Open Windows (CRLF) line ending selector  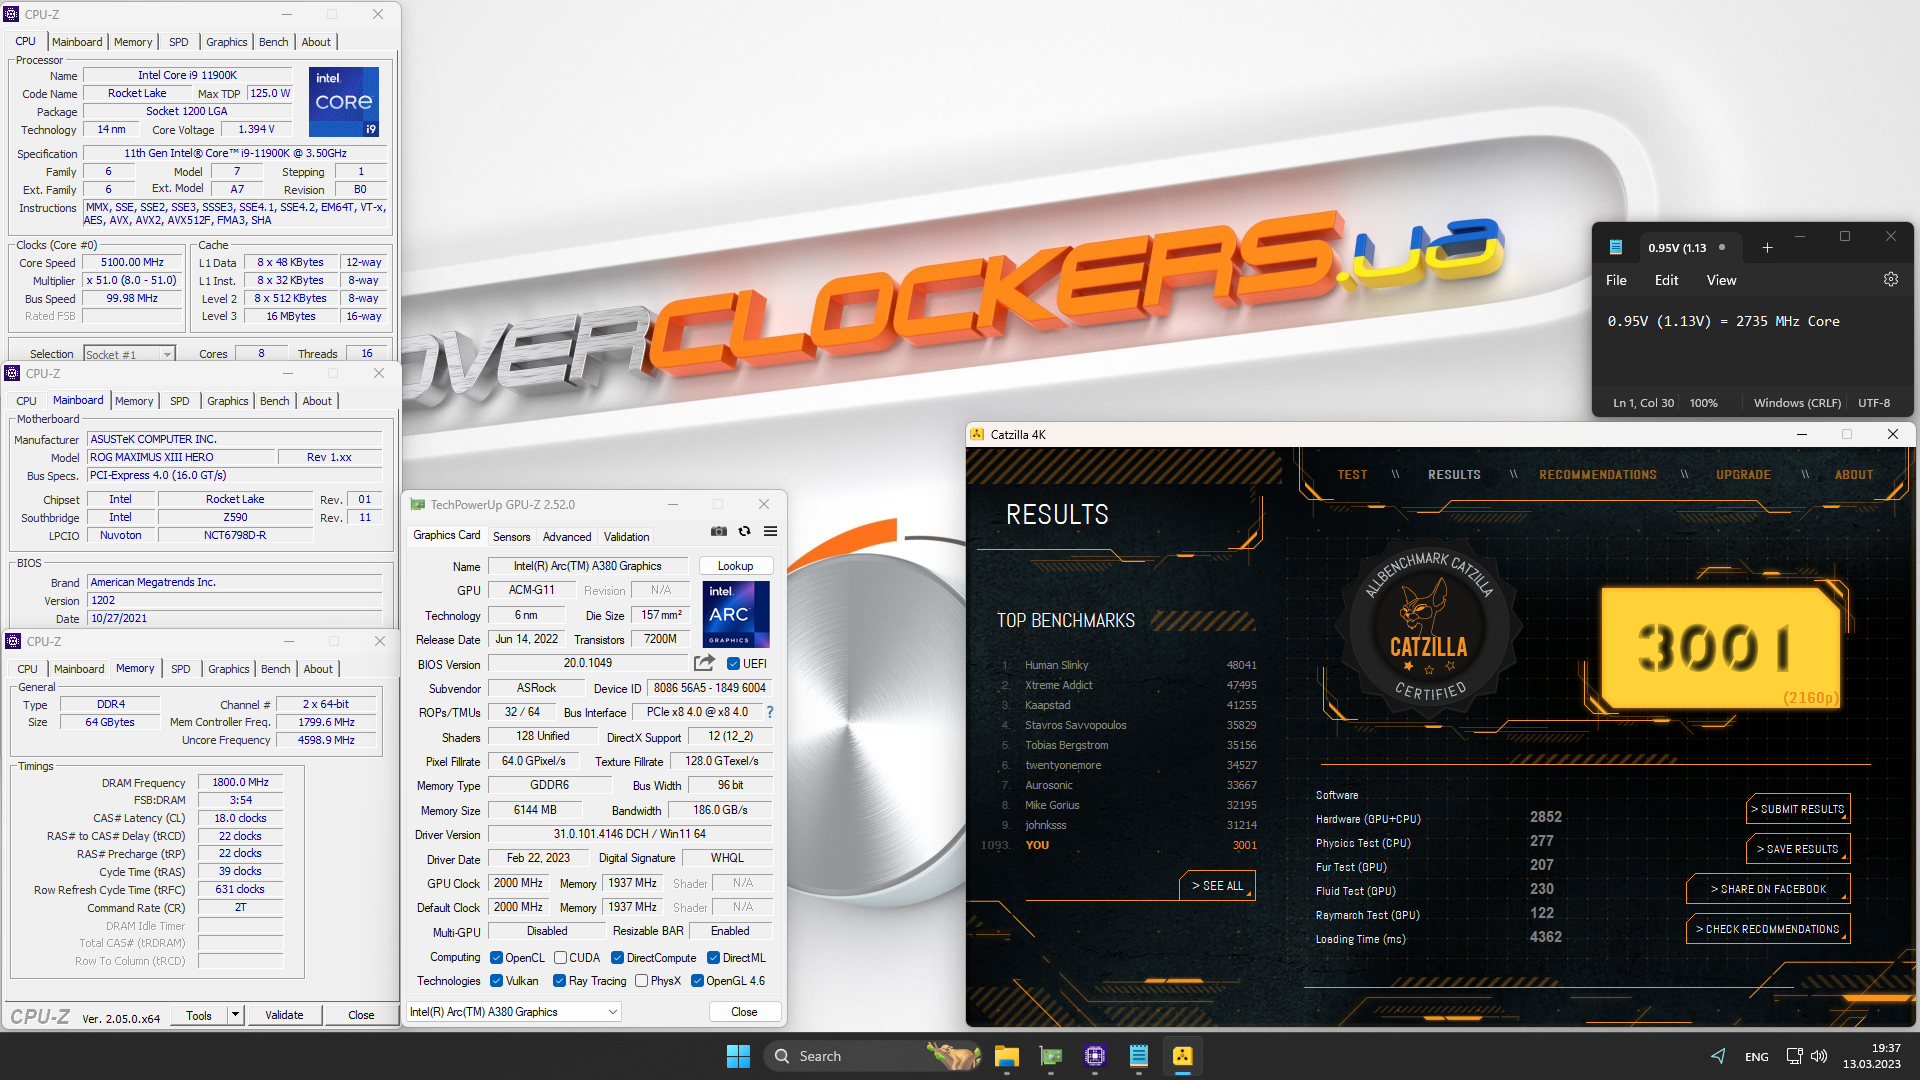(1797, 403)
